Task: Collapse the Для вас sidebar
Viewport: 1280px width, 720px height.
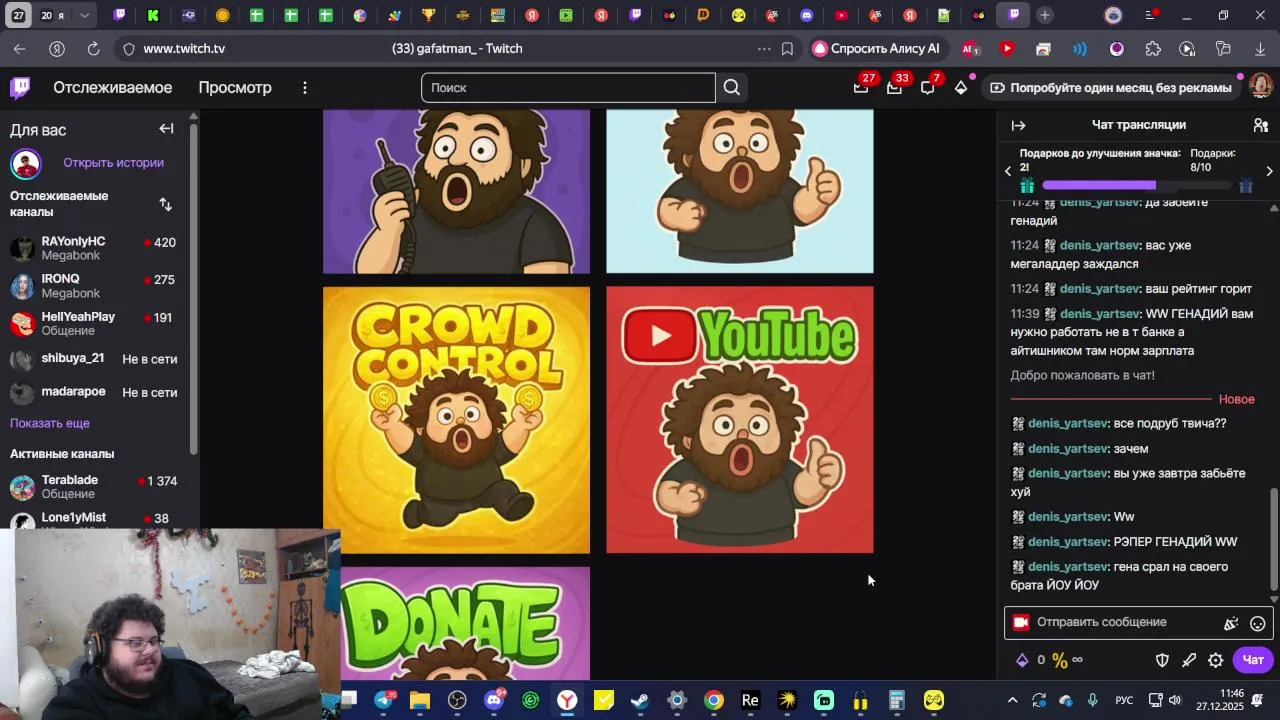Action: 166,129
